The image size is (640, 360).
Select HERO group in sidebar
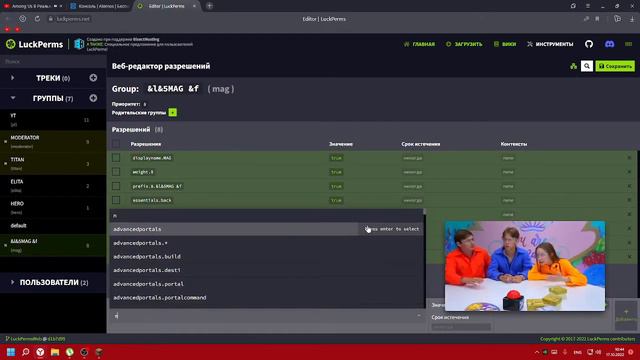[x=53, y=208]
